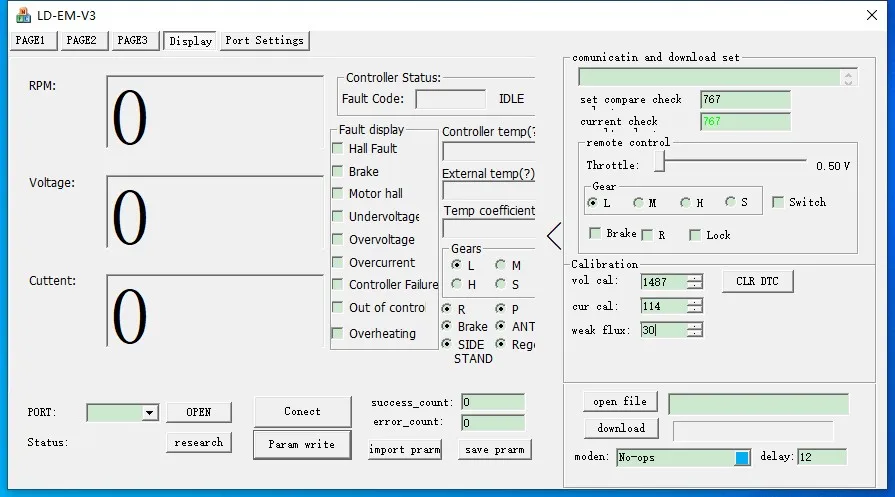895x497 pixels.
Task: Click the weak flux value field
Action: (664, 330)
